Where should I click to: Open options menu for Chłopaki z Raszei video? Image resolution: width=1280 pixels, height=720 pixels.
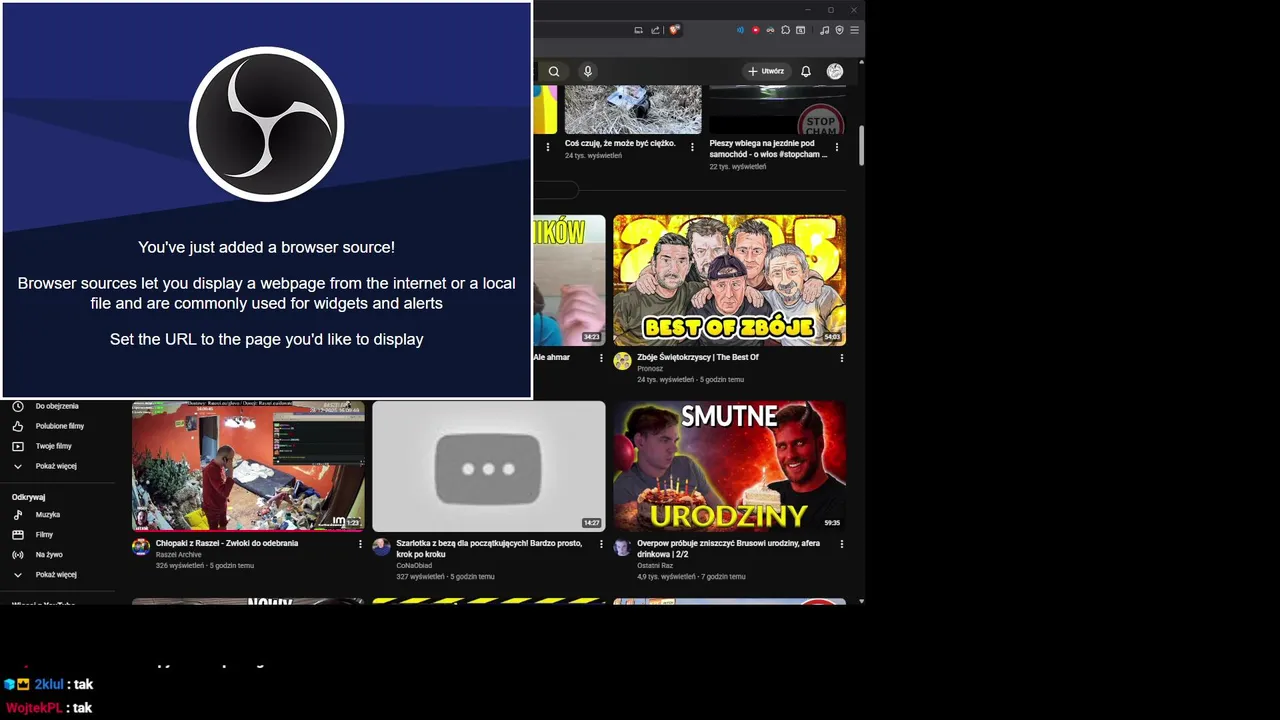[x=360, y=544]
